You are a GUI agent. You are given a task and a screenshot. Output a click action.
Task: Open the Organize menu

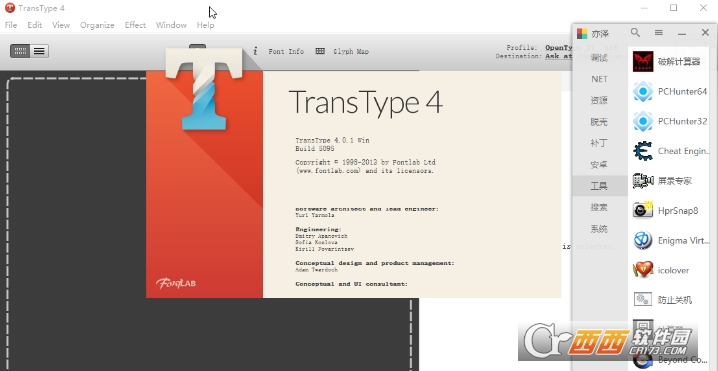pyautogui.click(x=97, y=25)
